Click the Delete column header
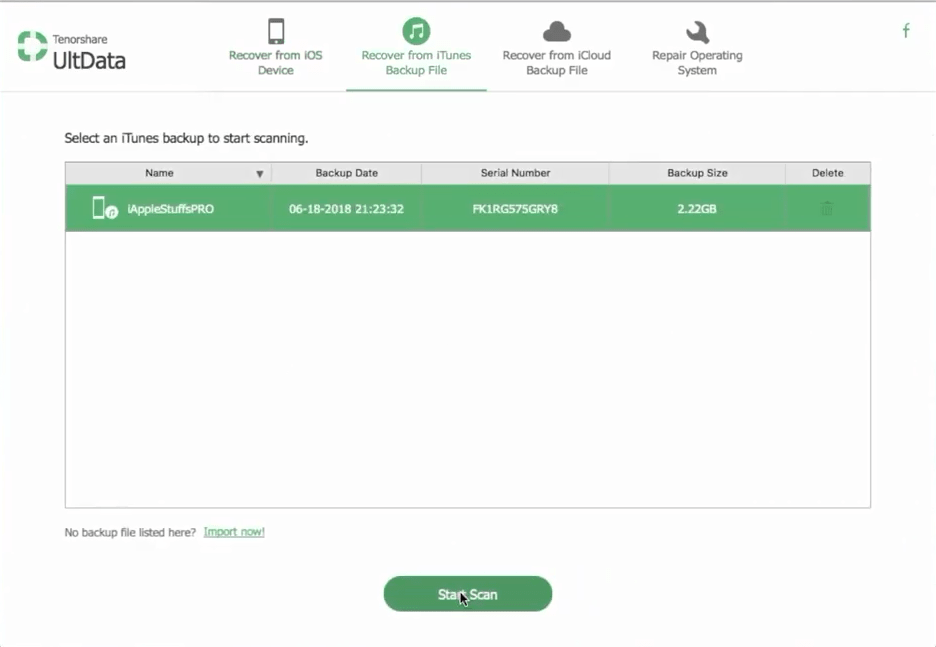This screenshot has width=936, height=647. pyautogui.click(x=827, y=173)
